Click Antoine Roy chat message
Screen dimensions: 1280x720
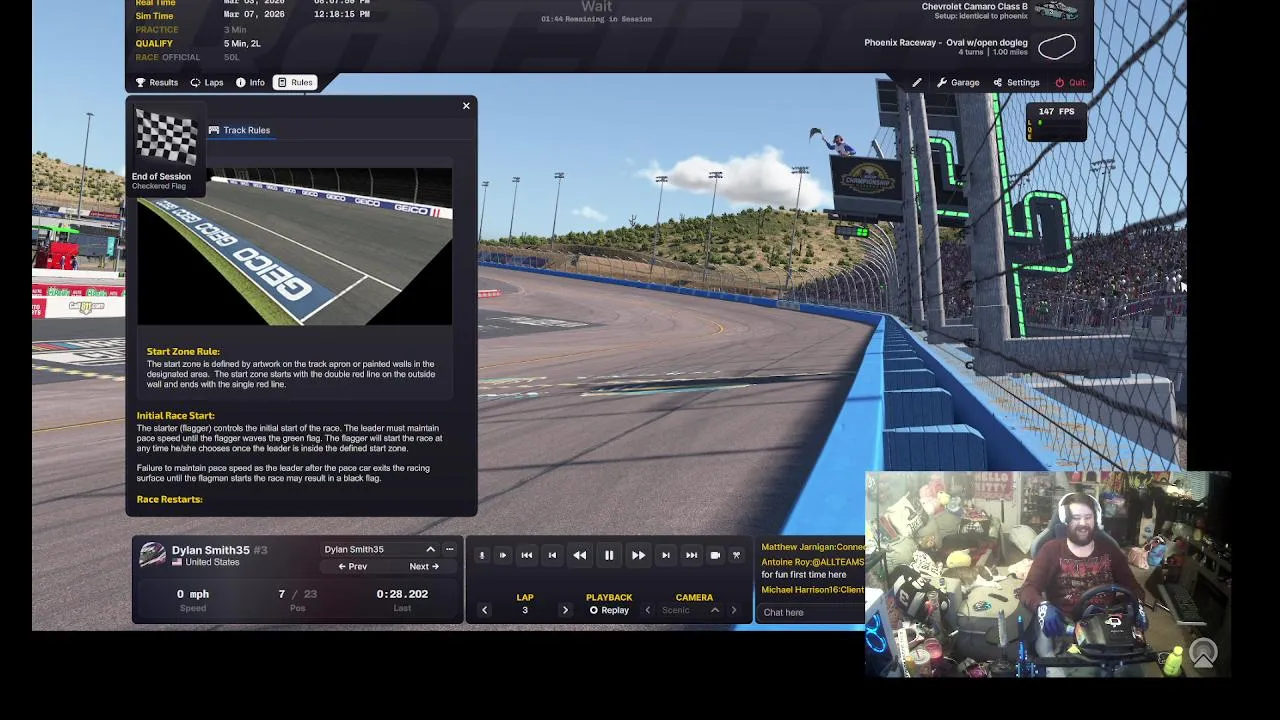[813, 568]
